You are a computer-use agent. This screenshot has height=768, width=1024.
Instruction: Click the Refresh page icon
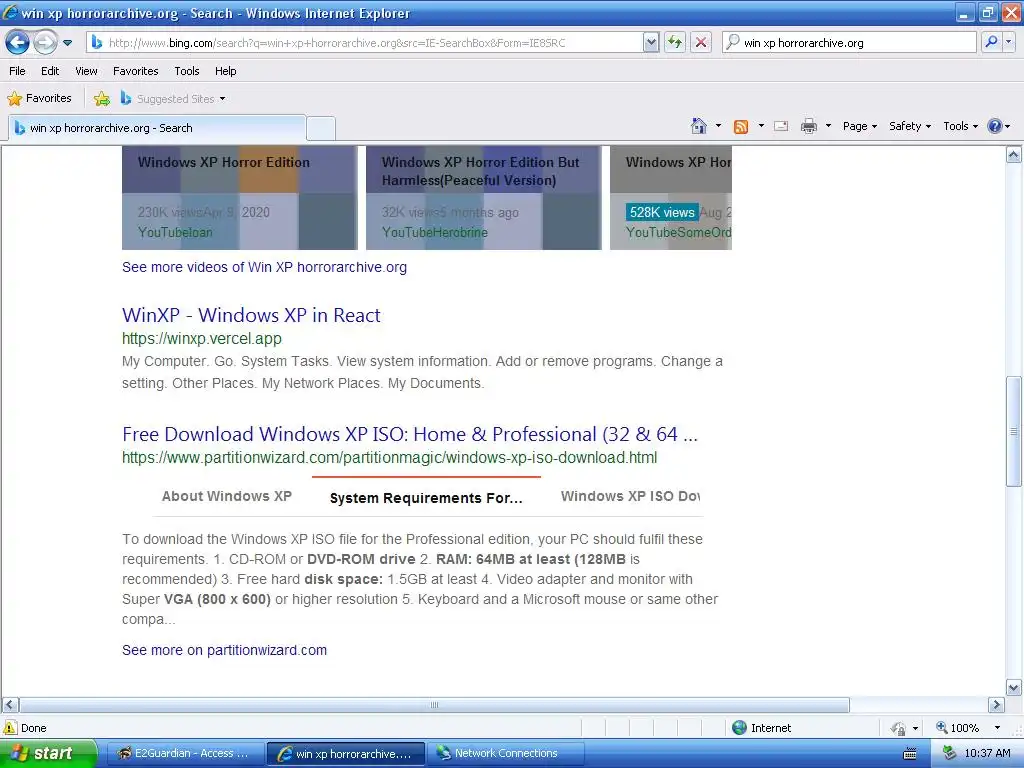point(675,43)
